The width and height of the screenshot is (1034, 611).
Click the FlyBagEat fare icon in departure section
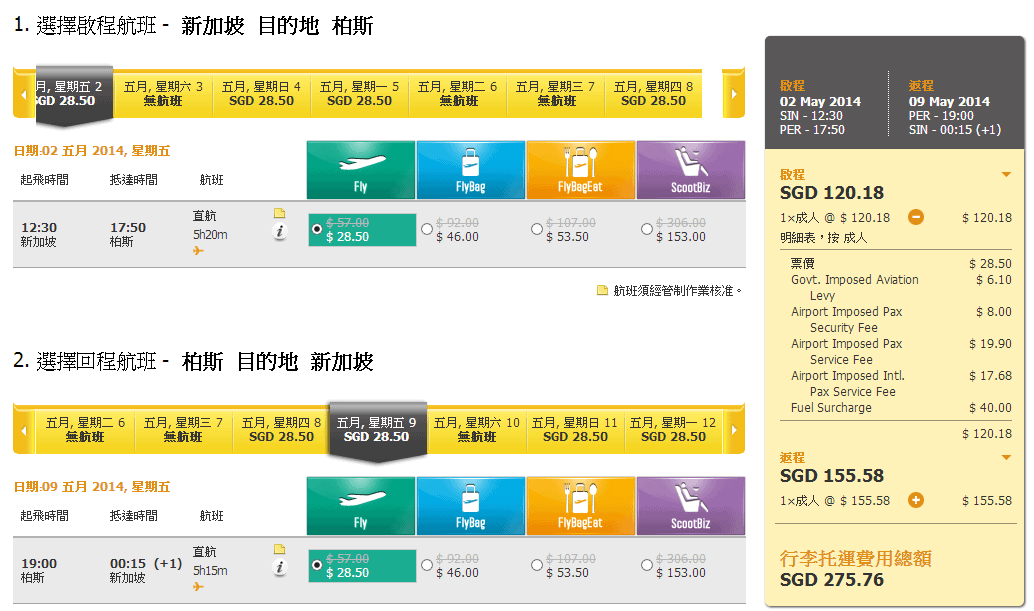(580, 169)
